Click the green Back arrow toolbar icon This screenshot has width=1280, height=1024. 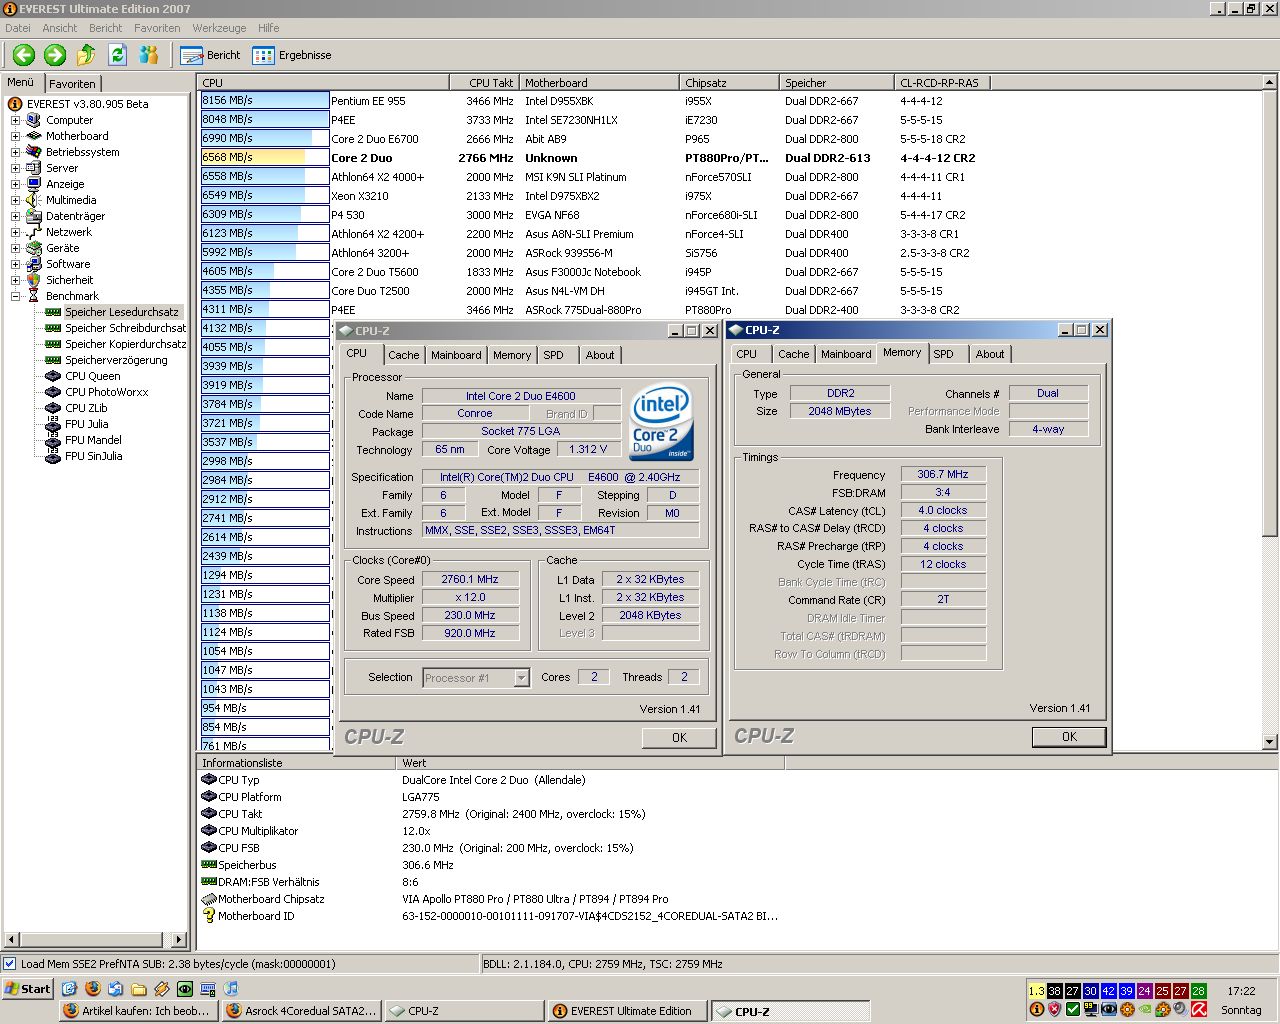pos(24,55)
